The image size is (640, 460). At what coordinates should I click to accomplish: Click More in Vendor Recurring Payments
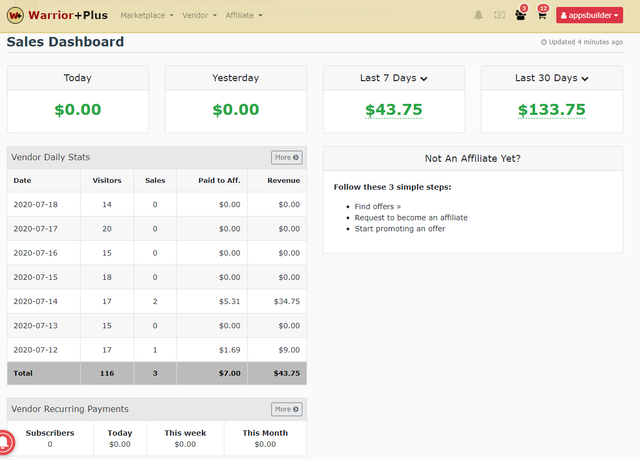click(x=286, y=409)
